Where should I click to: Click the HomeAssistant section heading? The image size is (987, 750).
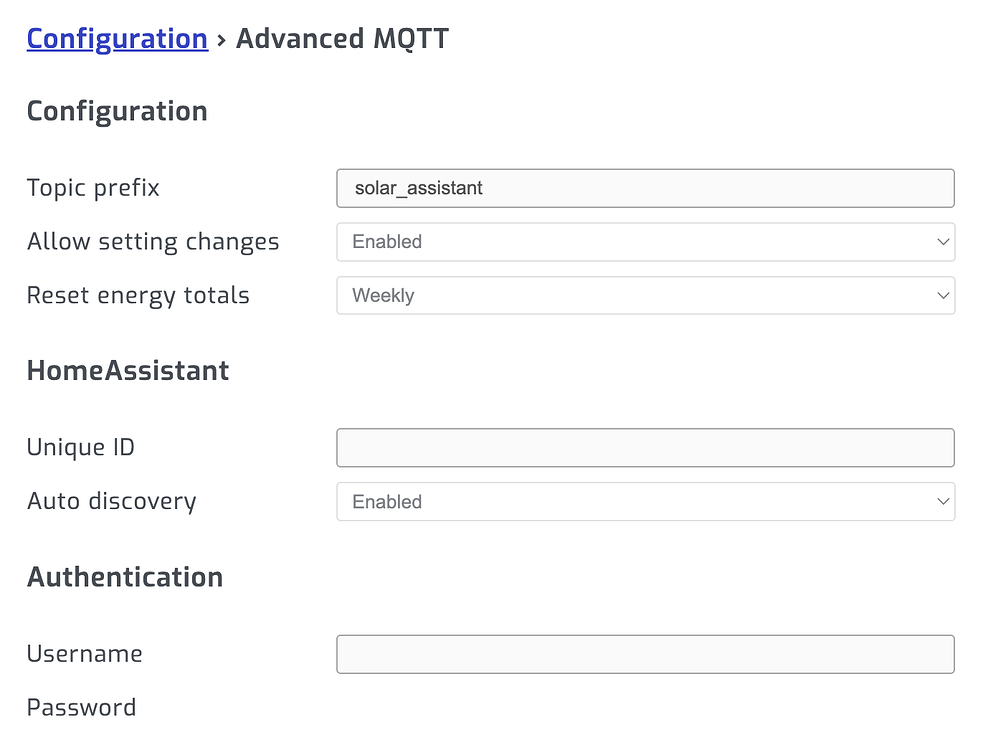(x=127, y=370)
